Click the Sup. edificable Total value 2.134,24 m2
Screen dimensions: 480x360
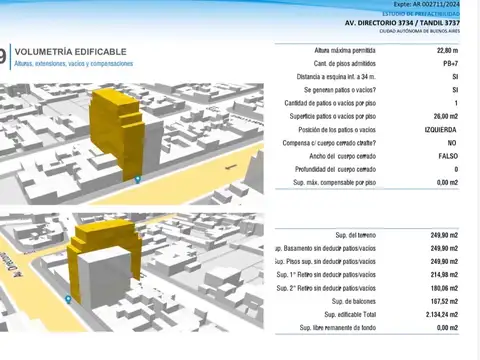pos(442,314)
